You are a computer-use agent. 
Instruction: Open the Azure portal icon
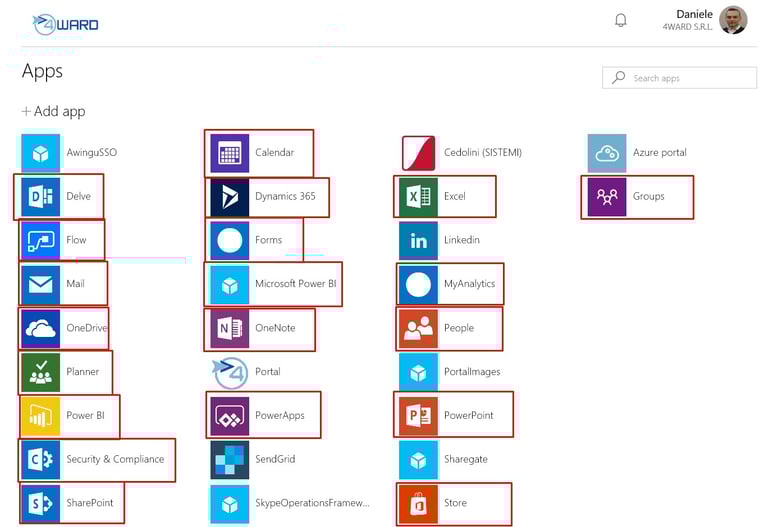(x=607, y=153)
